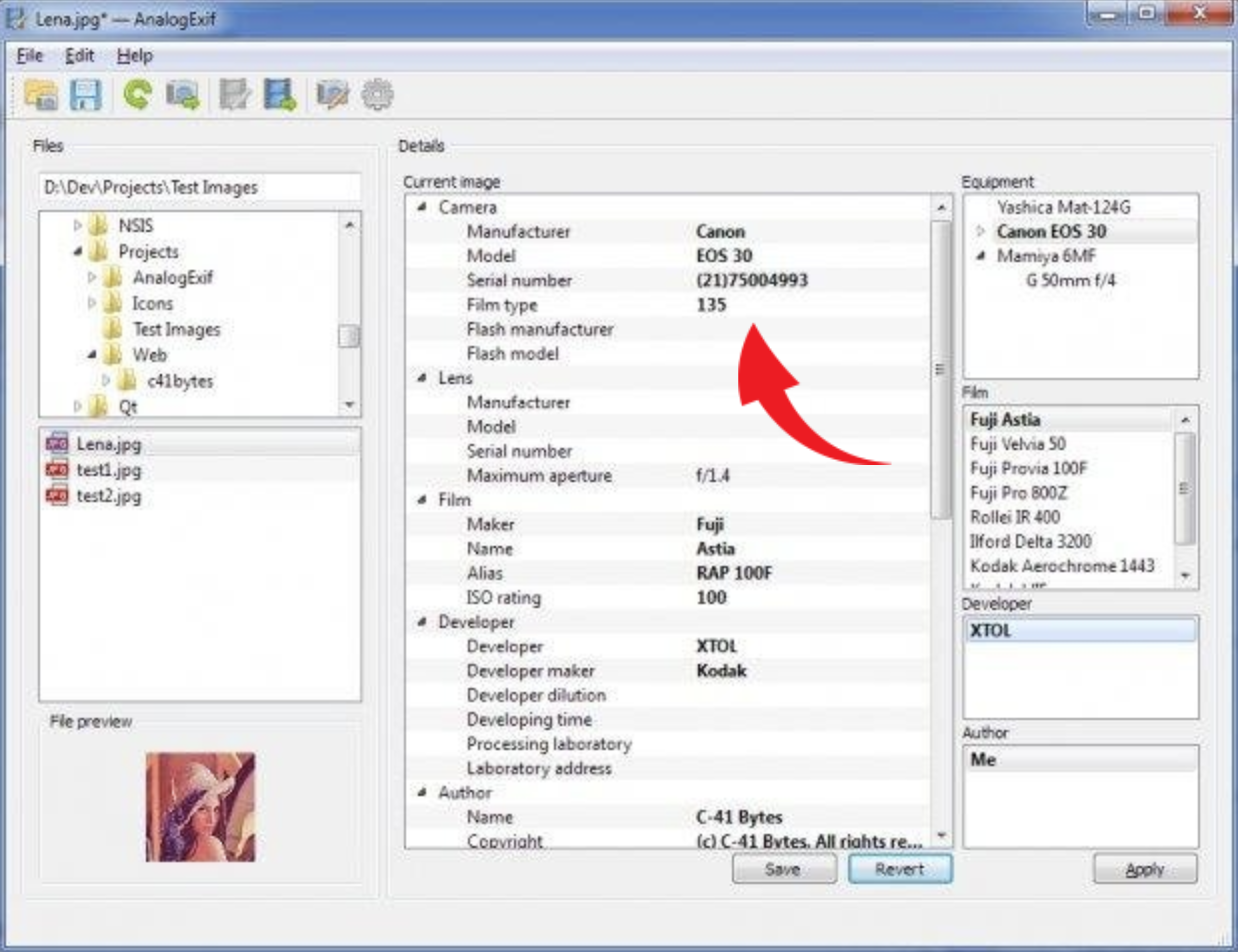
Task: Click the NSIS folder icon
Action: pyautogui.click(x=98, y=226)
